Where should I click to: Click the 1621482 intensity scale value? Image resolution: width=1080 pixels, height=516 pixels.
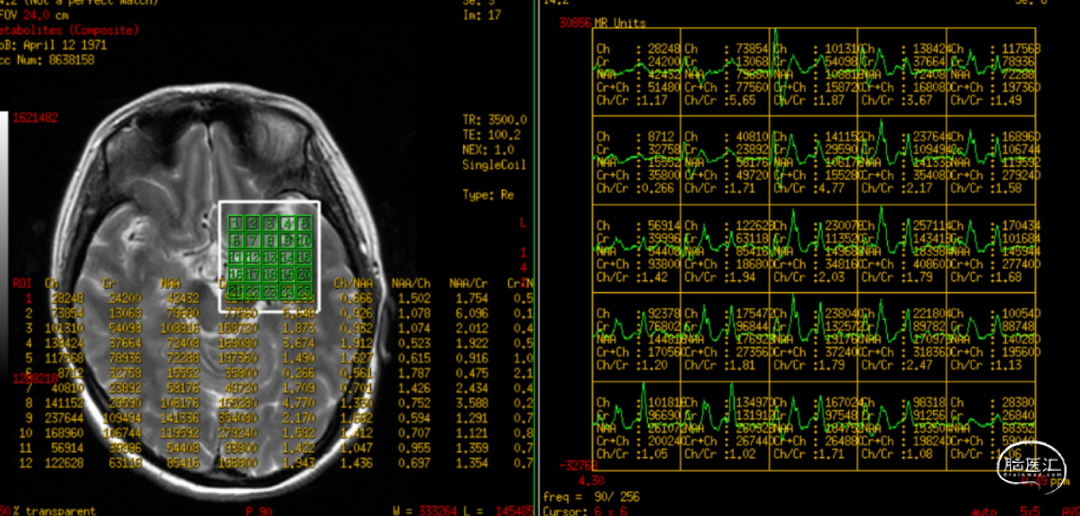tap(37, 118)
